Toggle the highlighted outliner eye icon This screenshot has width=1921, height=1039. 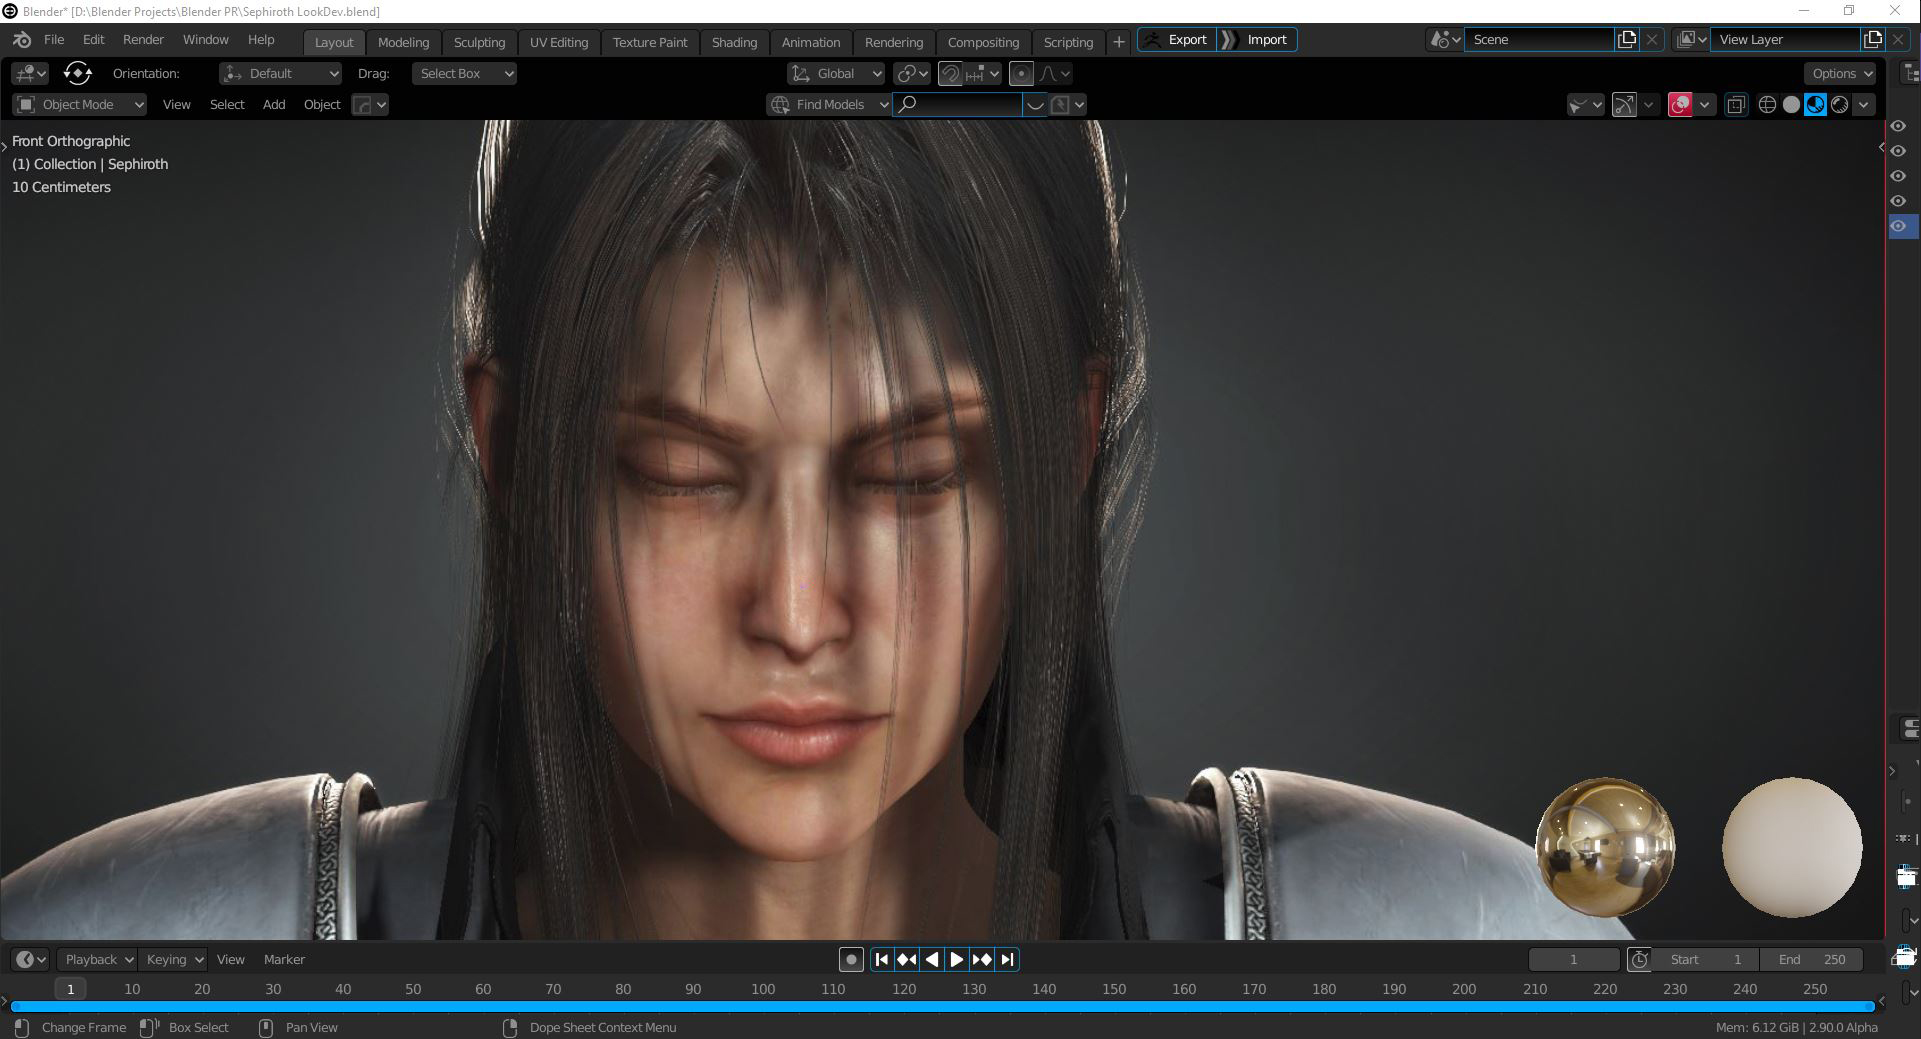point(1898,226)
